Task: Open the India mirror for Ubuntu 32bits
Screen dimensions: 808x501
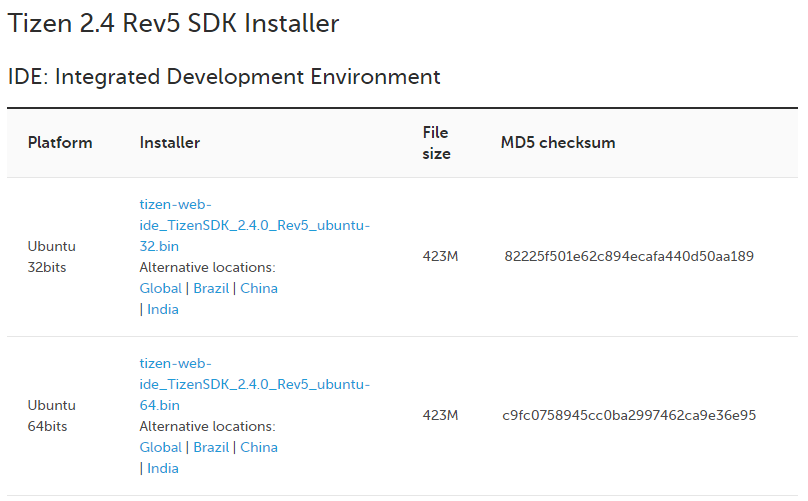Action: point(163,309)
